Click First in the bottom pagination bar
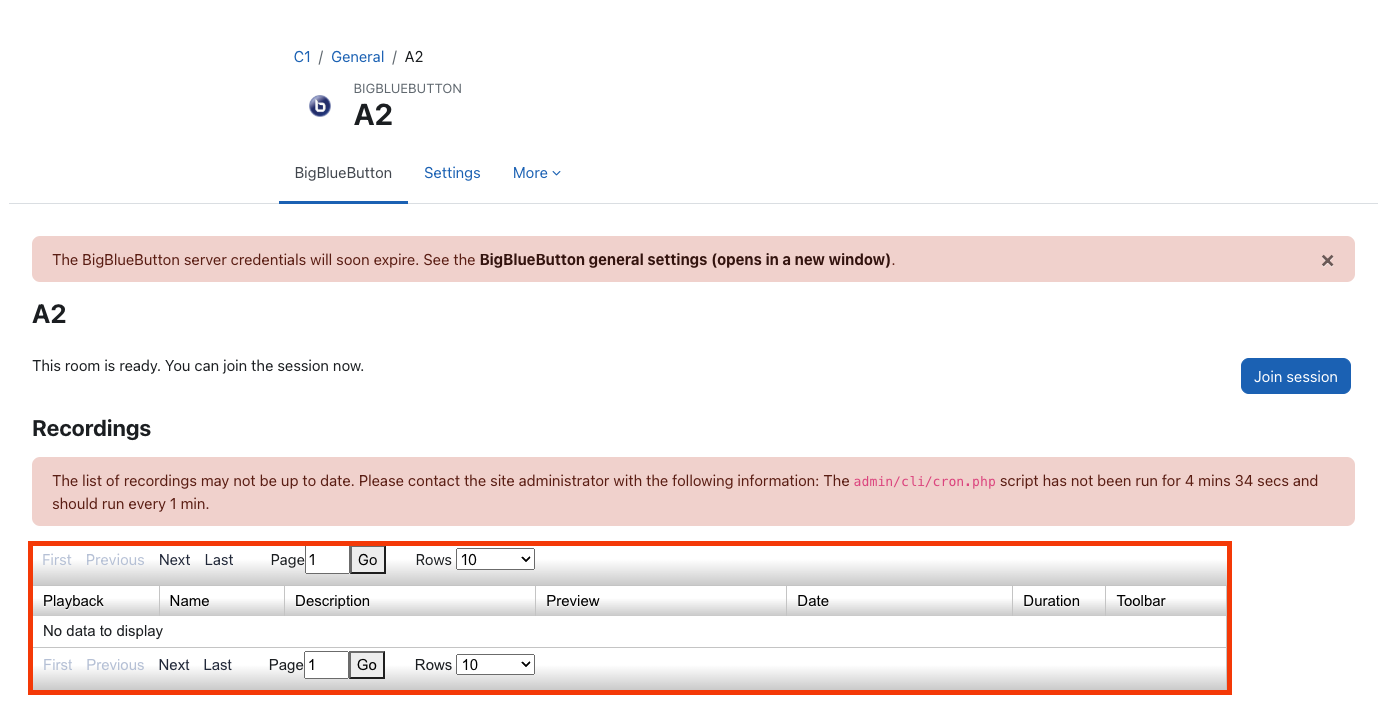Image resolution: width=1385 pixels, height=724 pixels. point(57,665)
